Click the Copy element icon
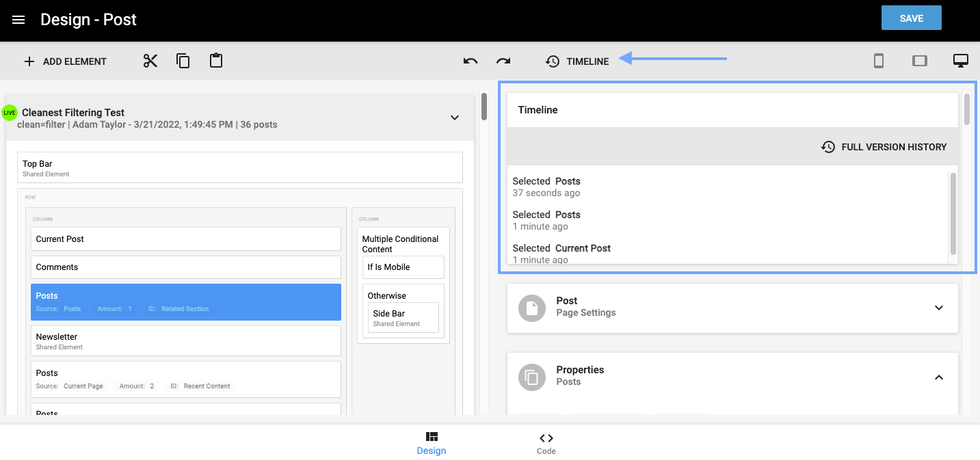Screen dimensions: 980x460 pyautogui.click(x=183, y=61)
